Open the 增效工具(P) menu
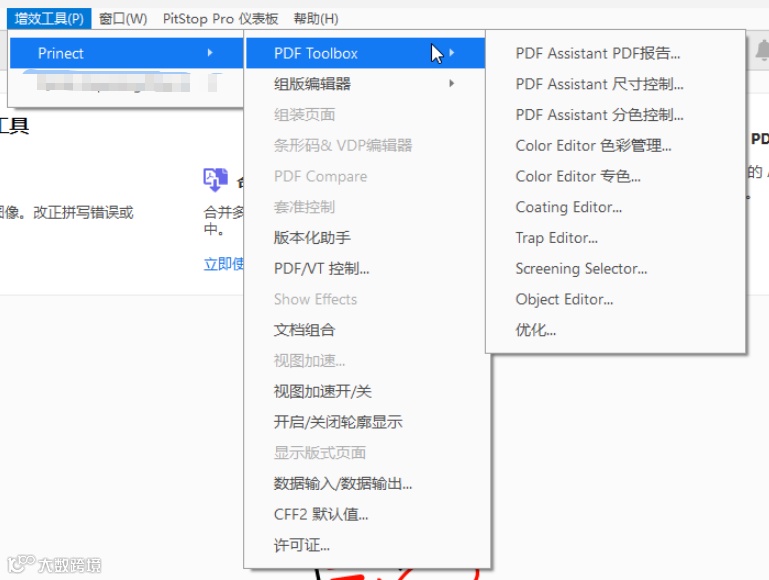 [49, 19]
